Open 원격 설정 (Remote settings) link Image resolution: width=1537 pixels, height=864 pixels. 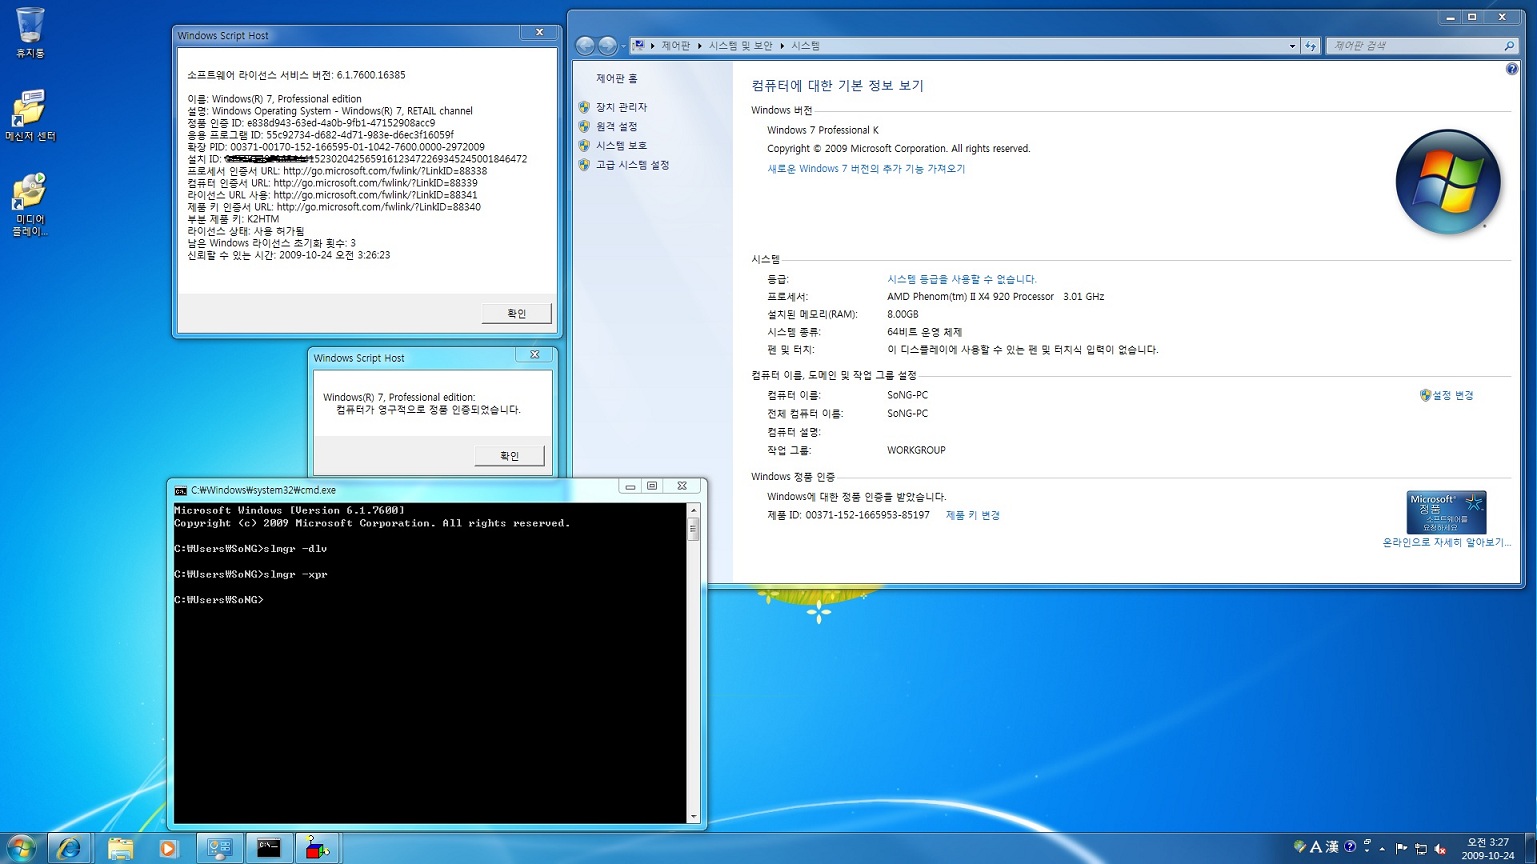tap(616, 126)
